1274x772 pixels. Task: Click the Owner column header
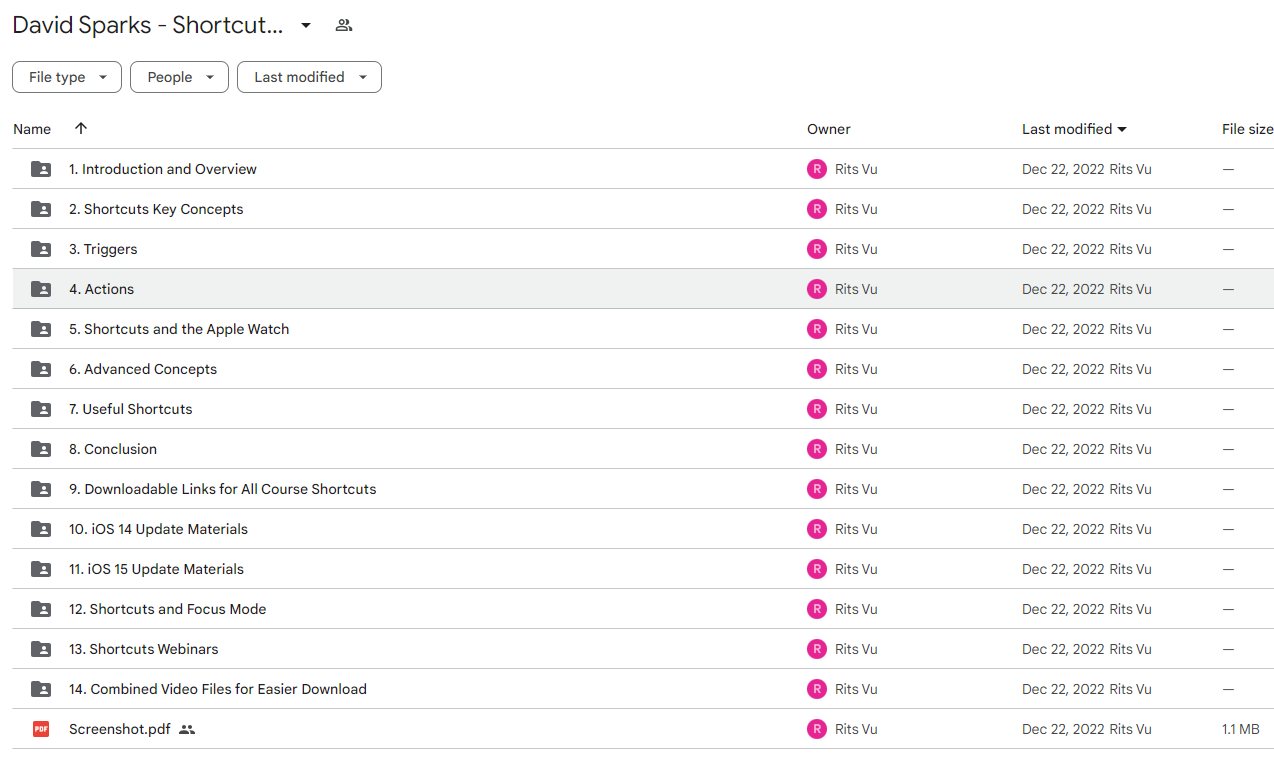[829, 129]
